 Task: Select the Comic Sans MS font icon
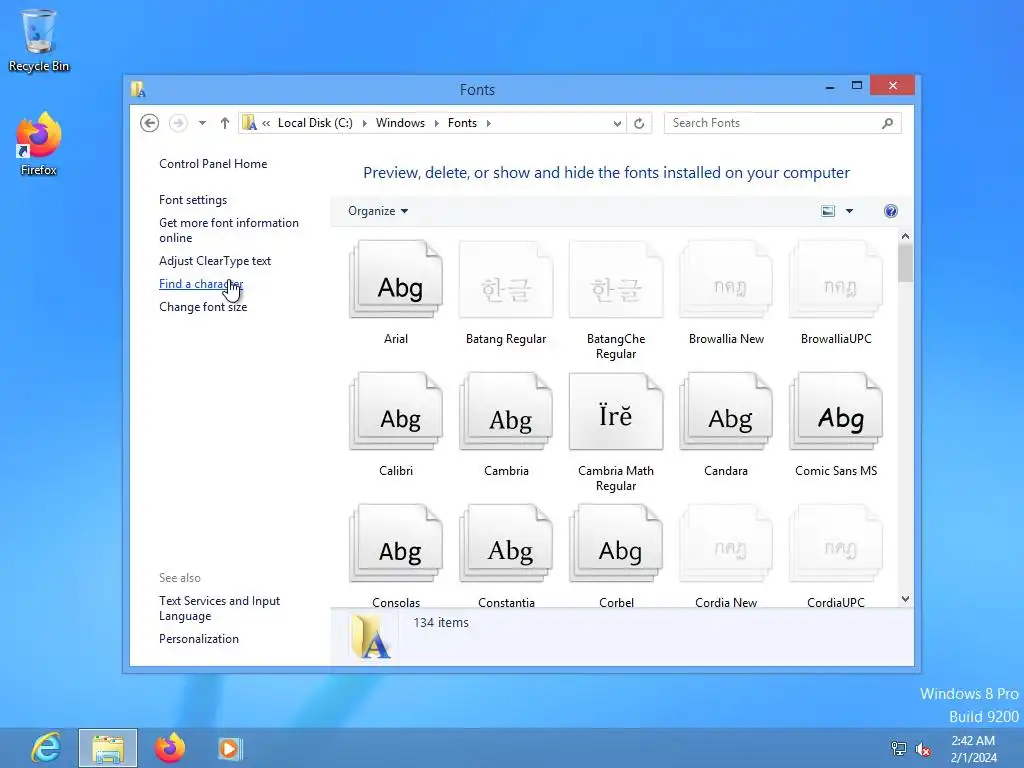(836, 411)
